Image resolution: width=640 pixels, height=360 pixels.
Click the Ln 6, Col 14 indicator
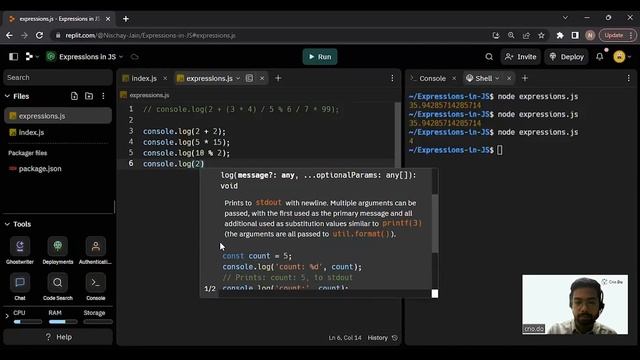point(345,338)
